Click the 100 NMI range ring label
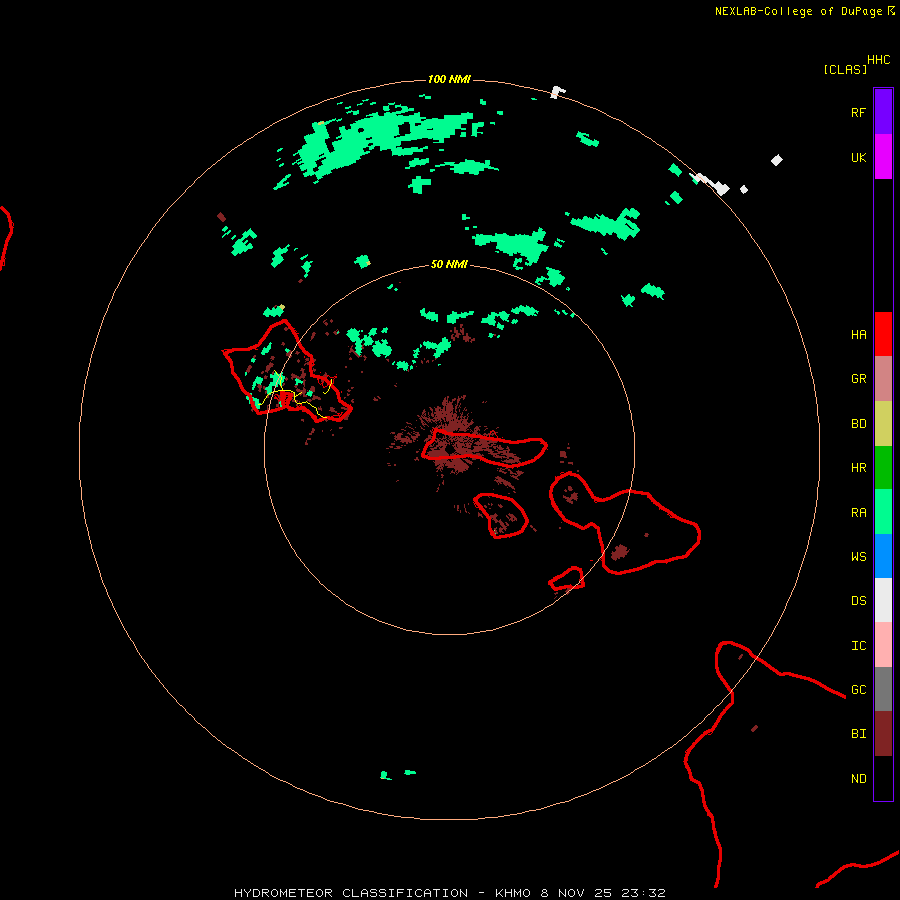Screen dimensions: 900x900 449,79
